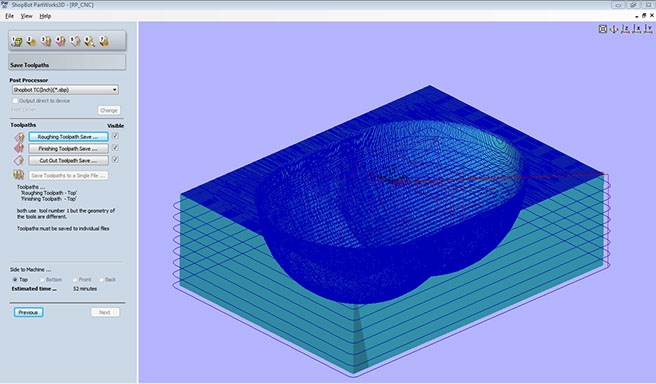Open step 2 material block icon
This screenshot has width=656, height=384.
(31, 41)
